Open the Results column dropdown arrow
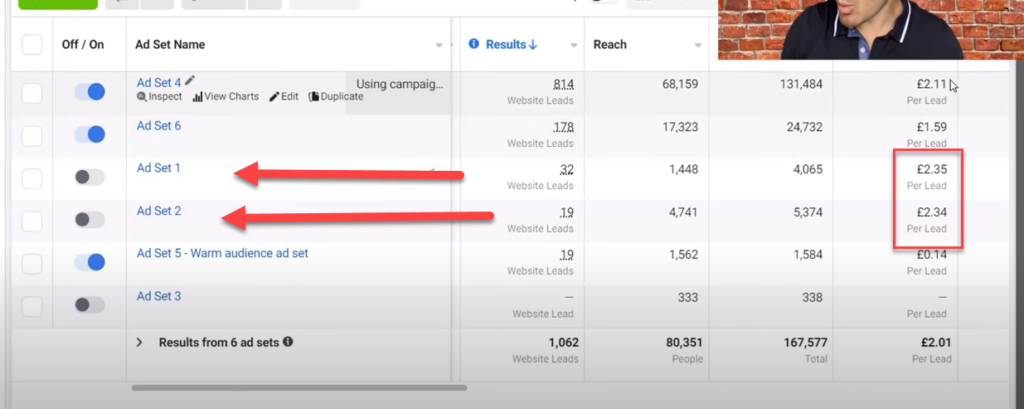Screen dimensions: 1024x409 click(x=574, y=46)
